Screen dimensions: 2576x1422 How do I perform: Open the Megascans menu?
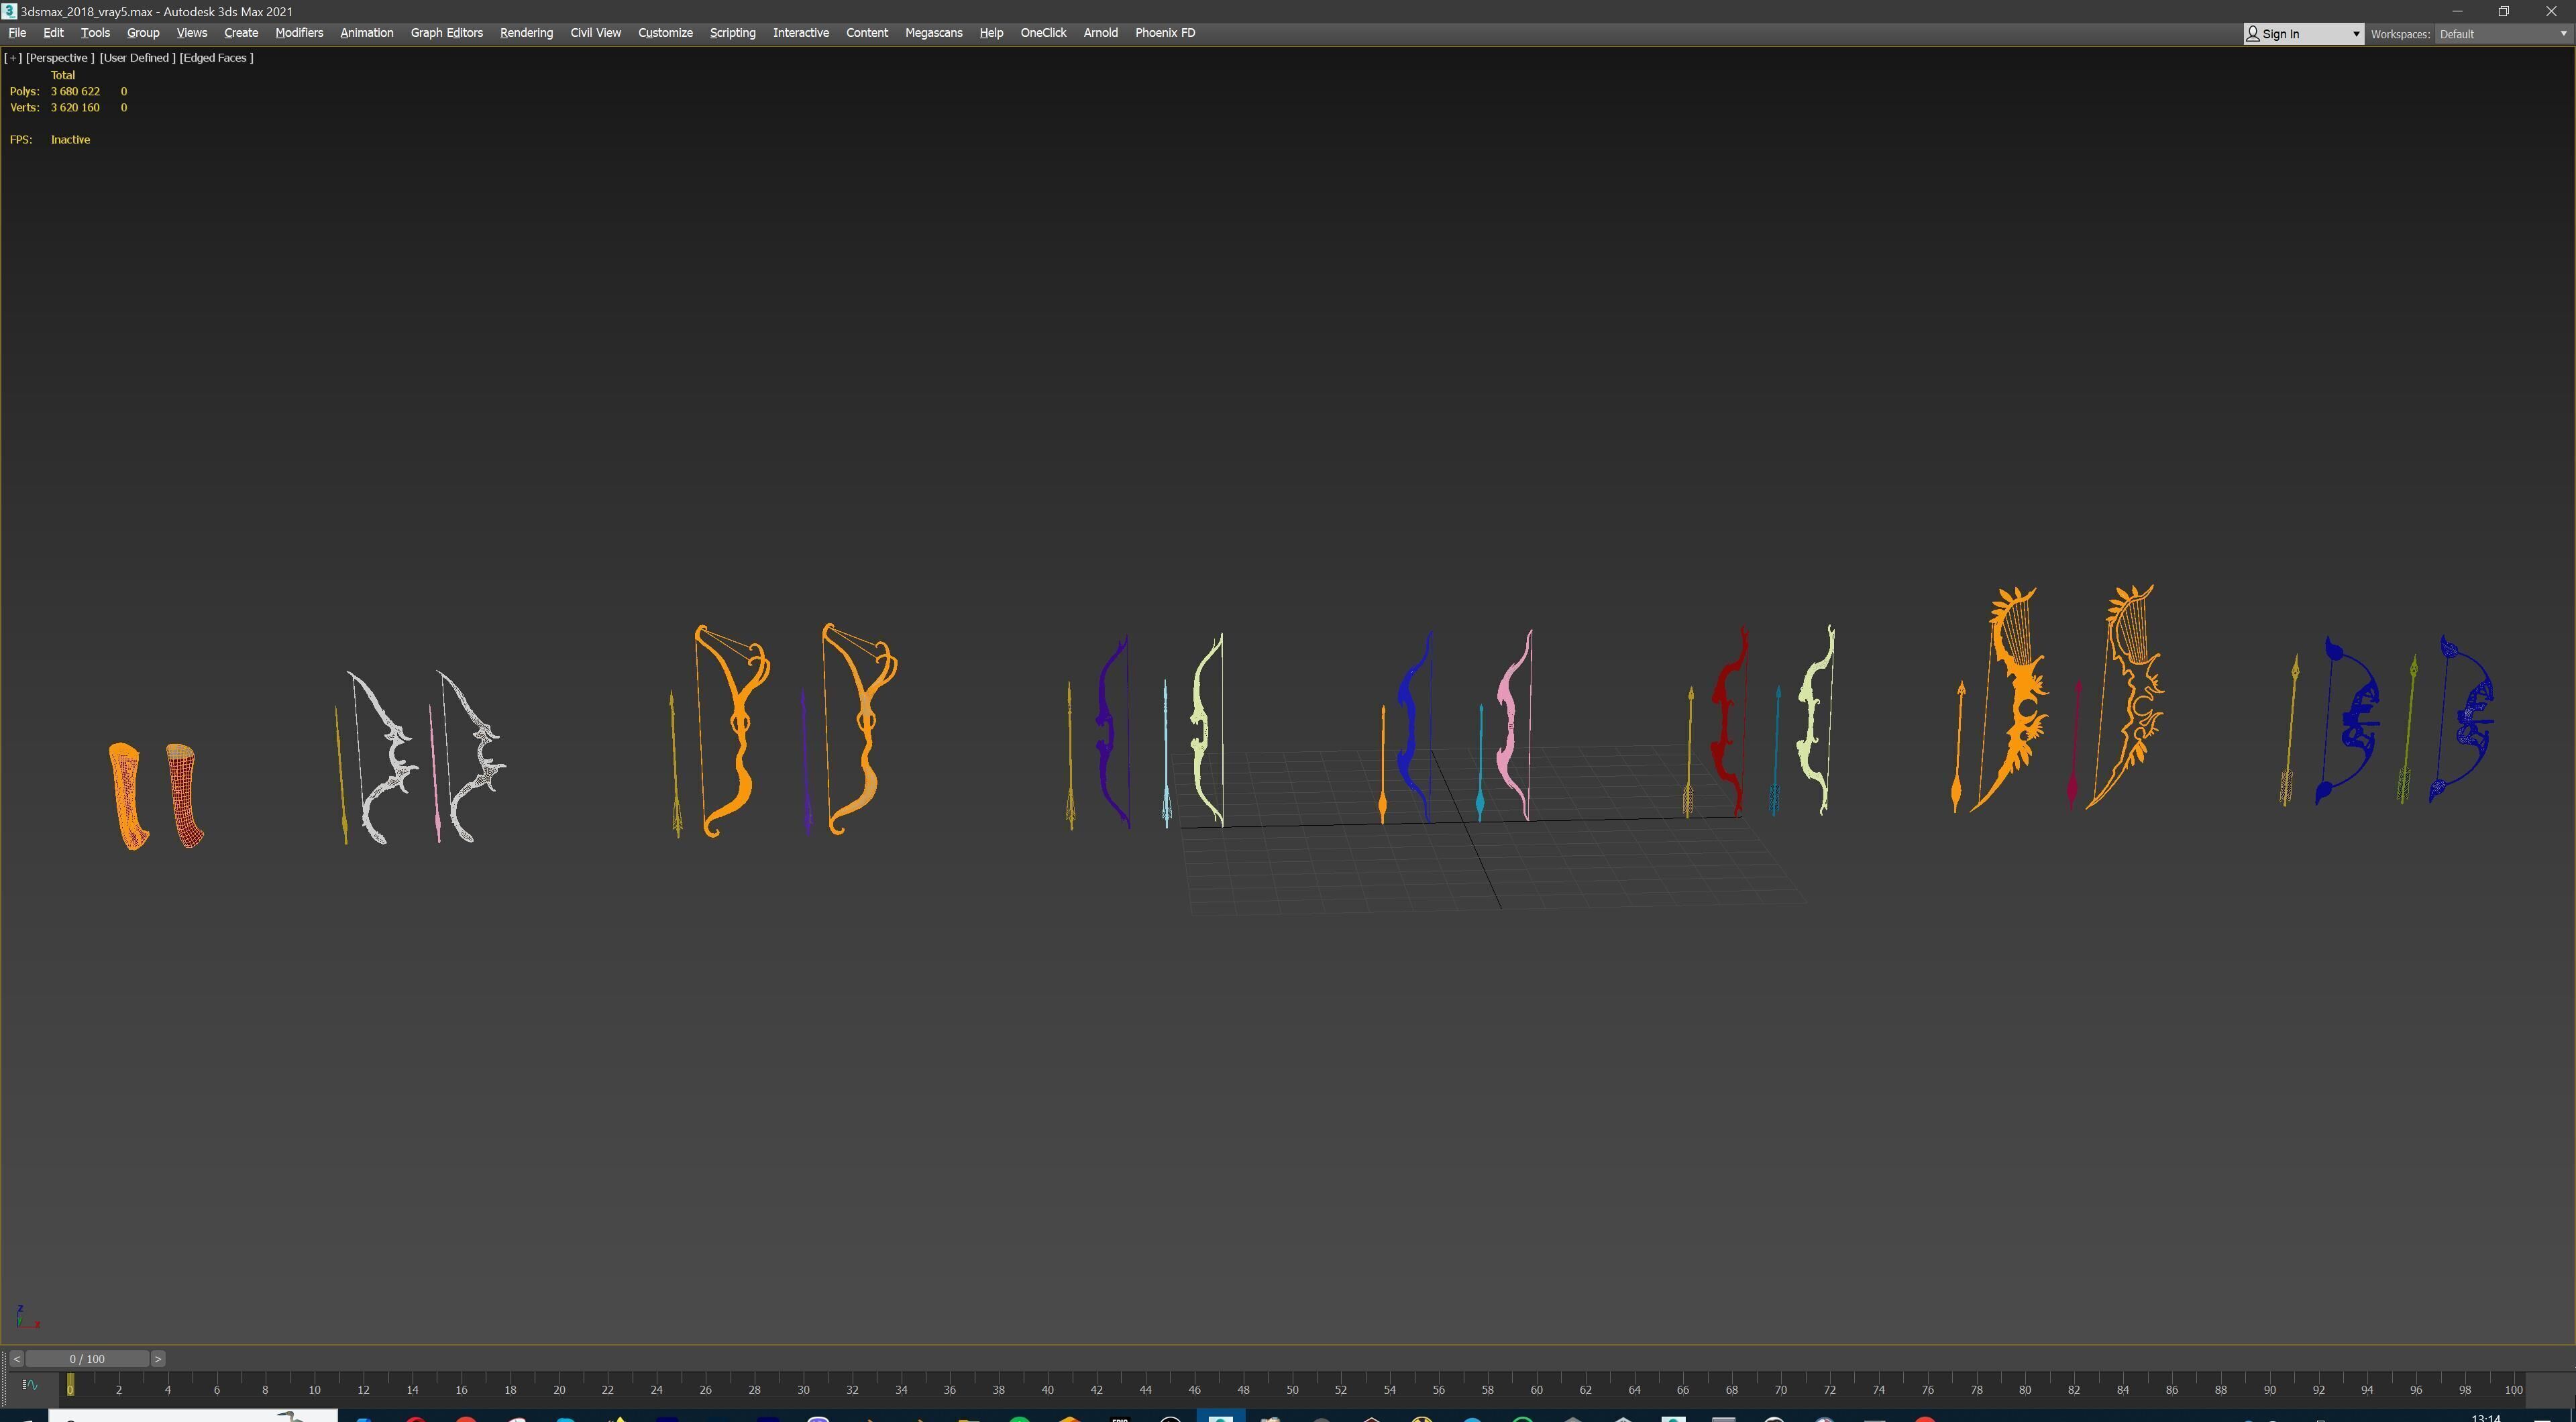[x=933, y=33]
